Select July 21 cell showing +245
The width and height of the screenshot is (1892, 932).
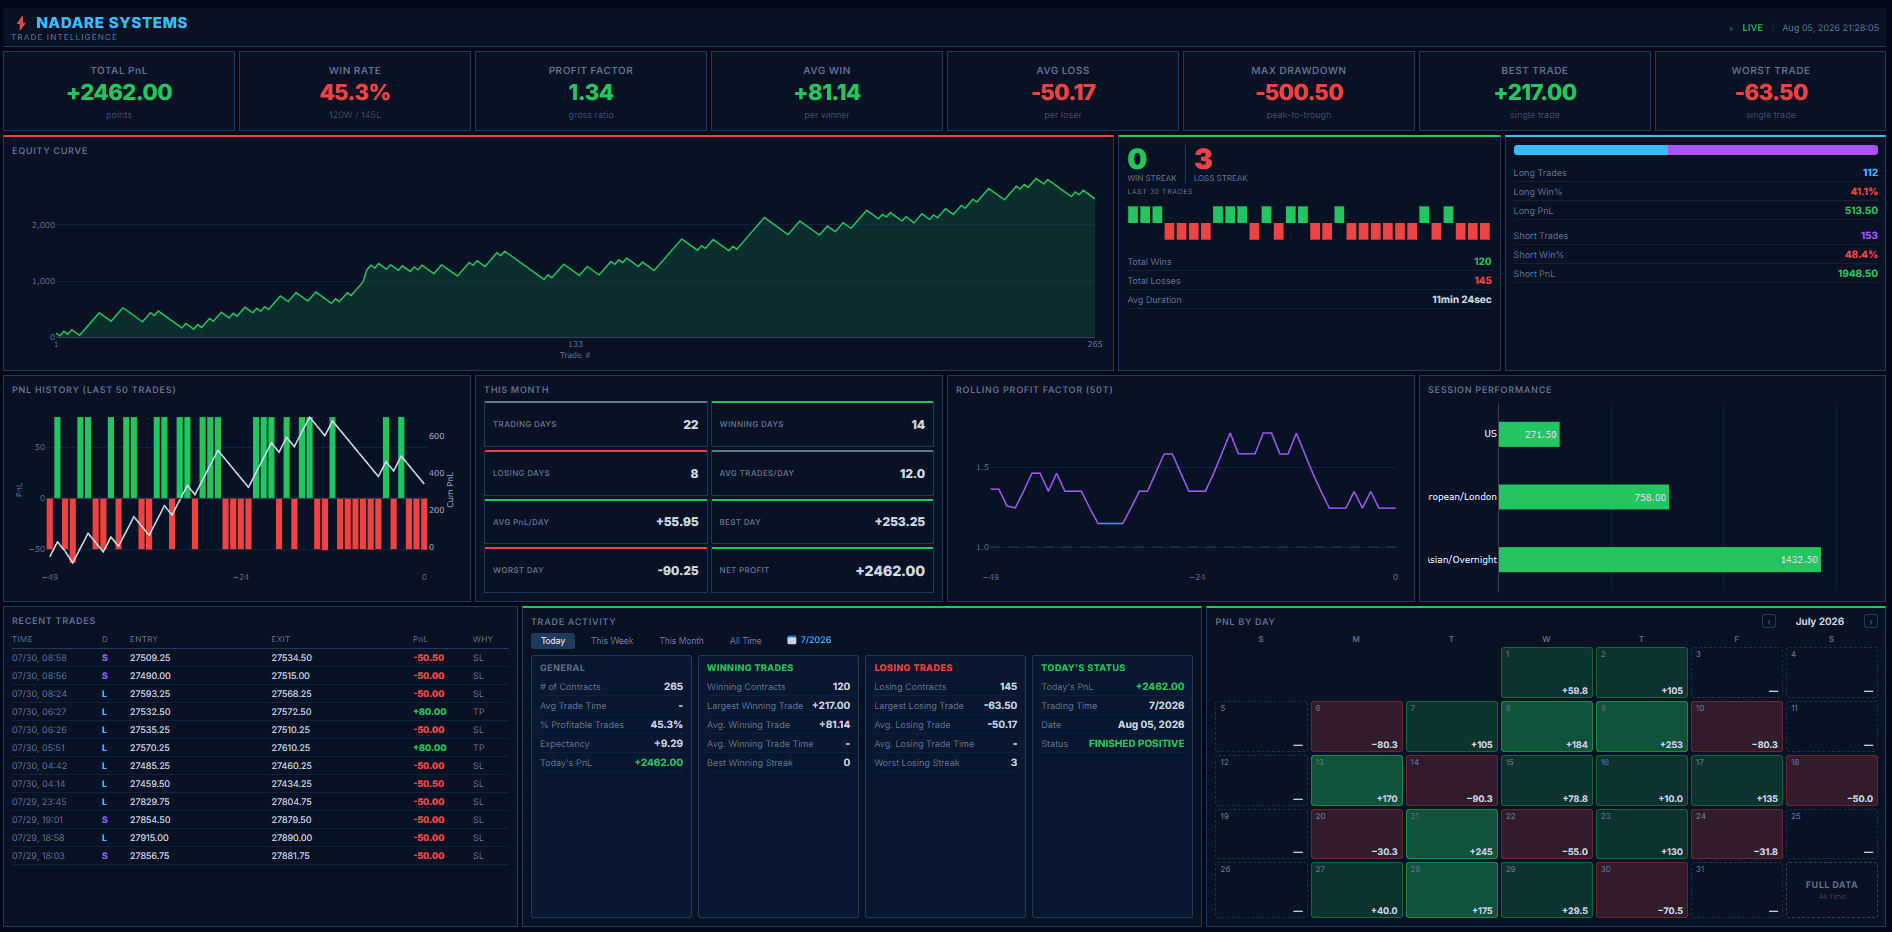(x=1451, y=834)
